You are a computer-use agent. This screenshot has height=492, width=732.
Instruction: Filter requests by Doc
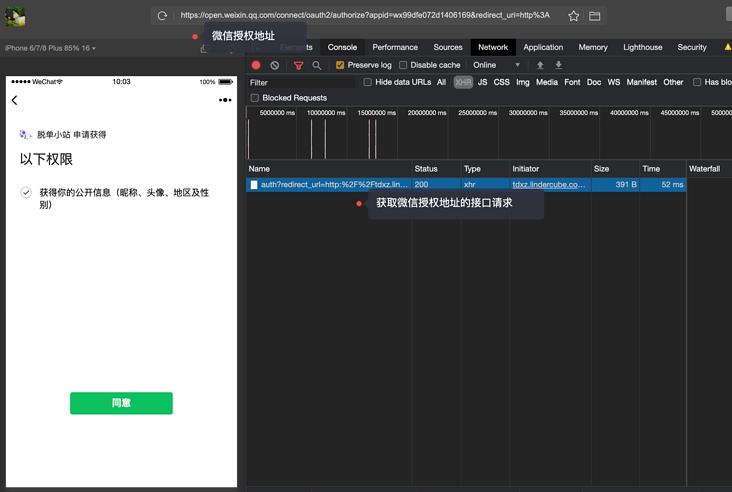click(x=594, y=82)
